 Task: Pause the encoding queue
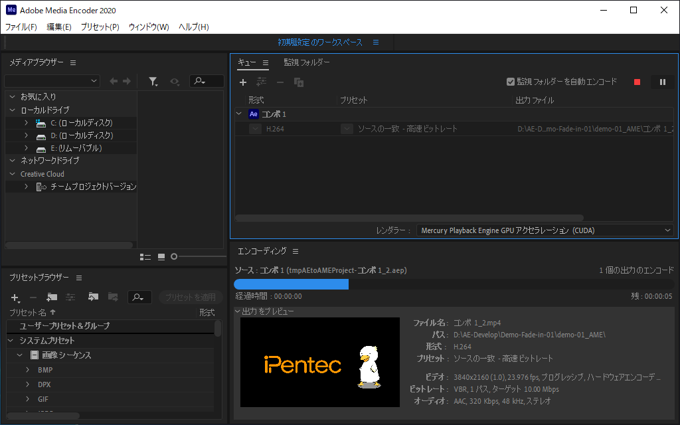[x=662, y=82]
